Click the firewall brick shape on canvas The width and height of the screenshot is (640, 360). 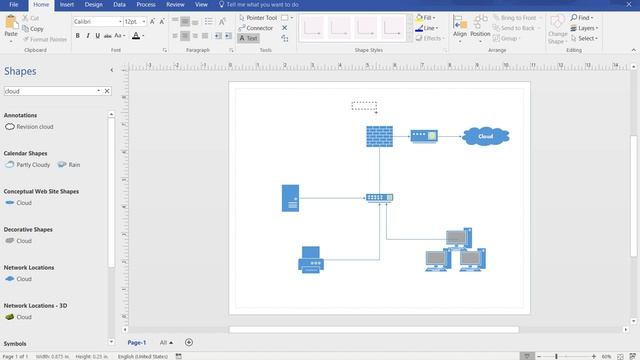(x=380, y=136)
